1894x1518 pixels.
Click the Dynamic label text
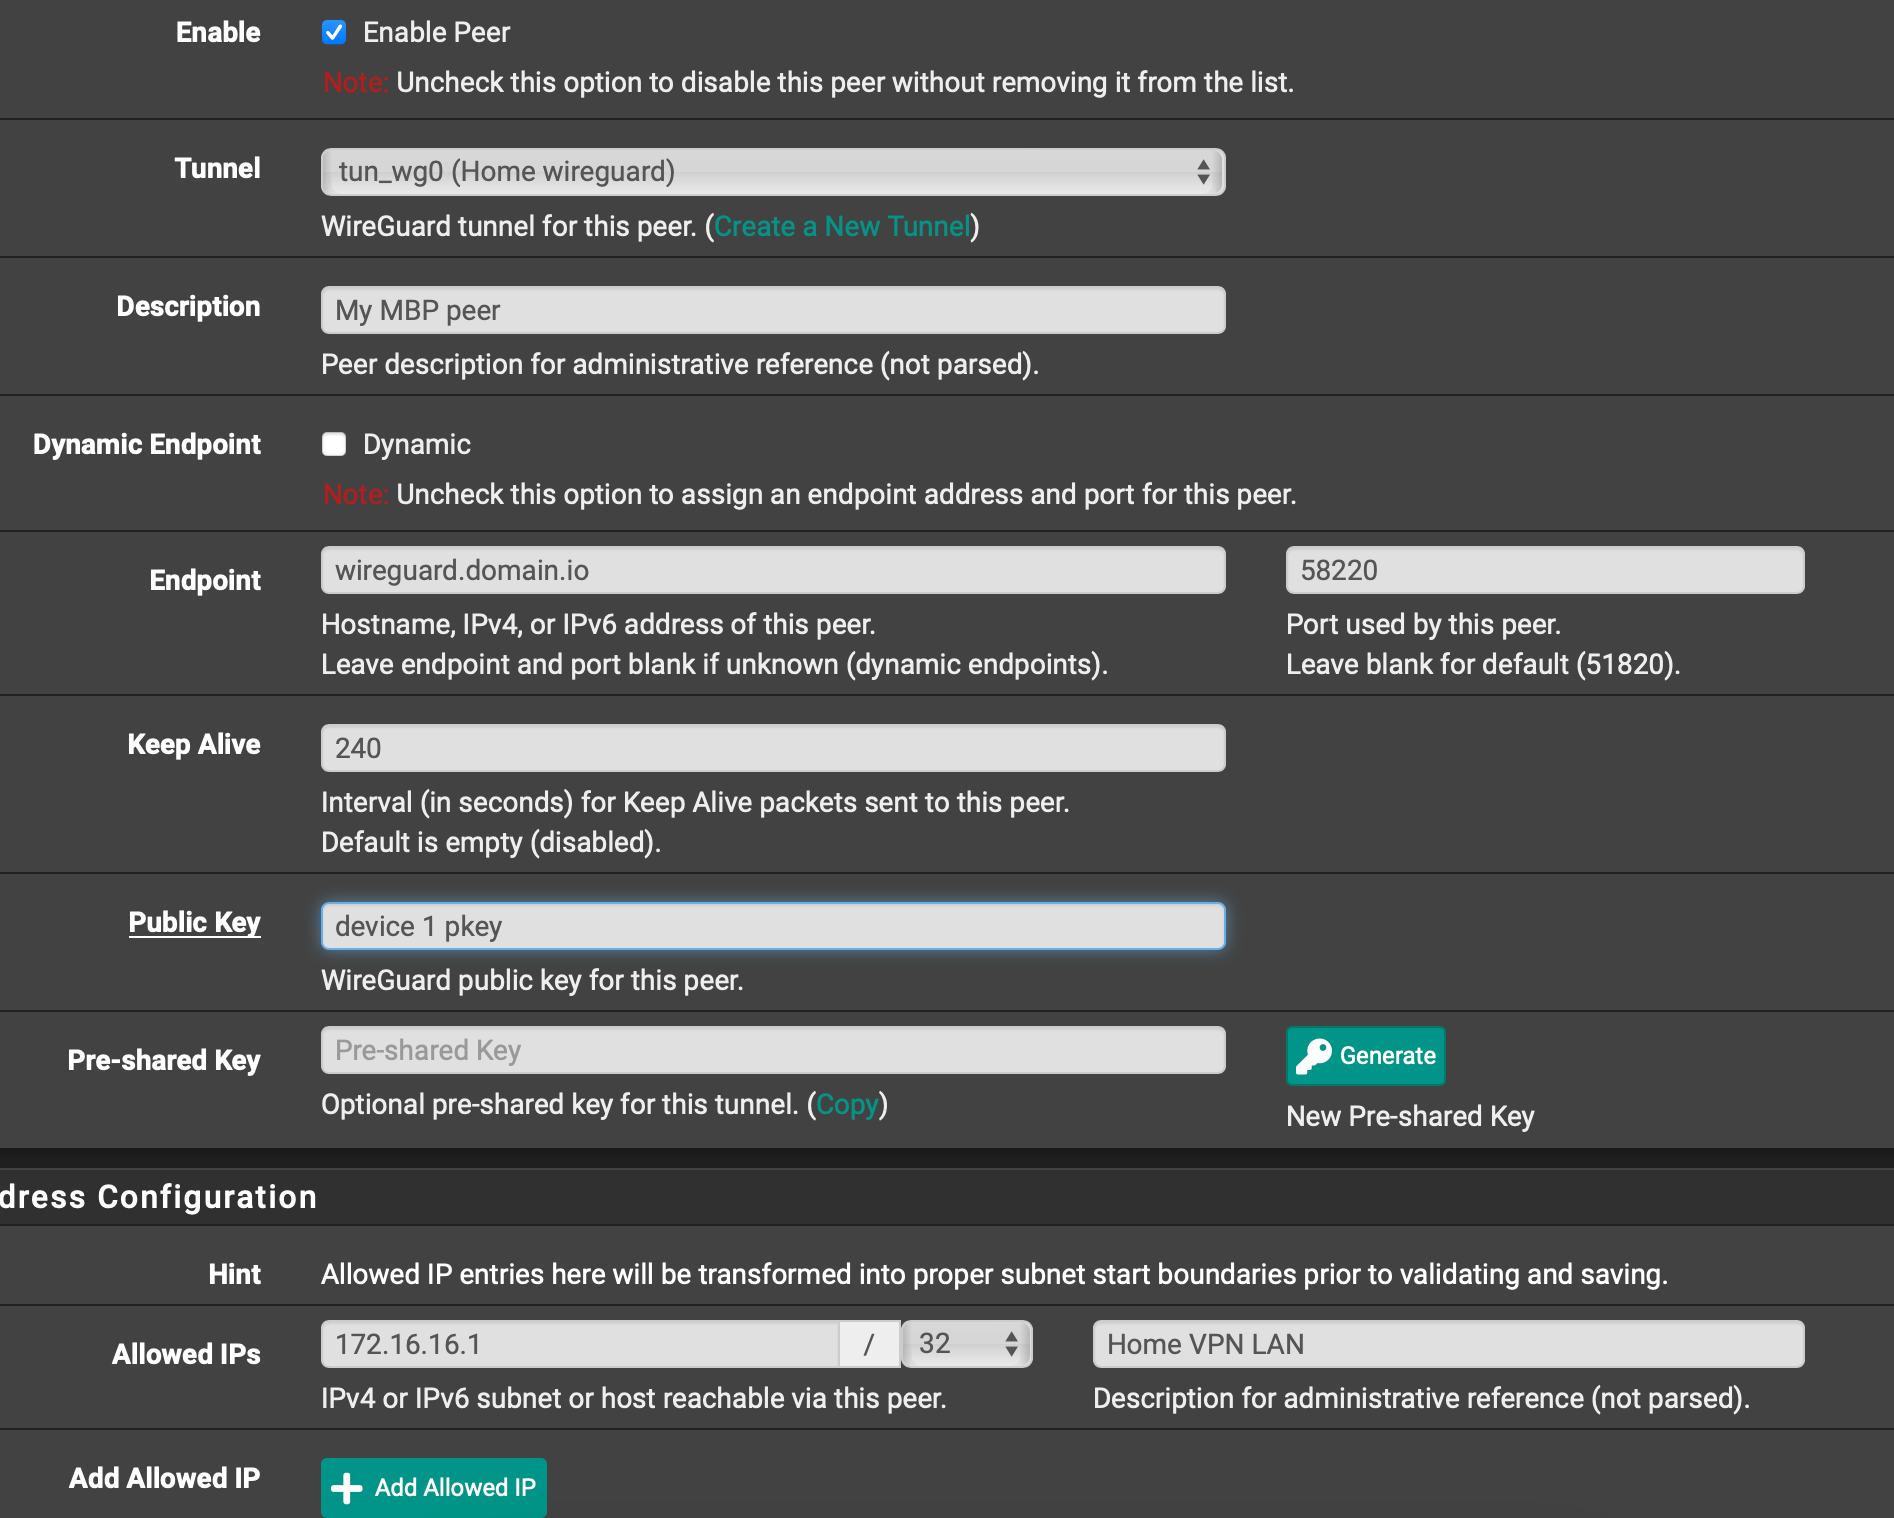point(416,444)
